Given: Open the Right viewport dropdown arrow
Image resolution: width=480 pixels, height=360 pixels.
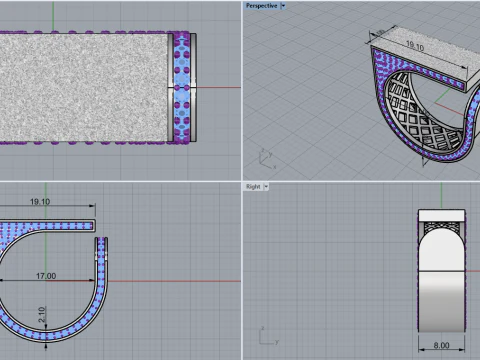Looking at the screenshot, I should (x=266, y=187).
